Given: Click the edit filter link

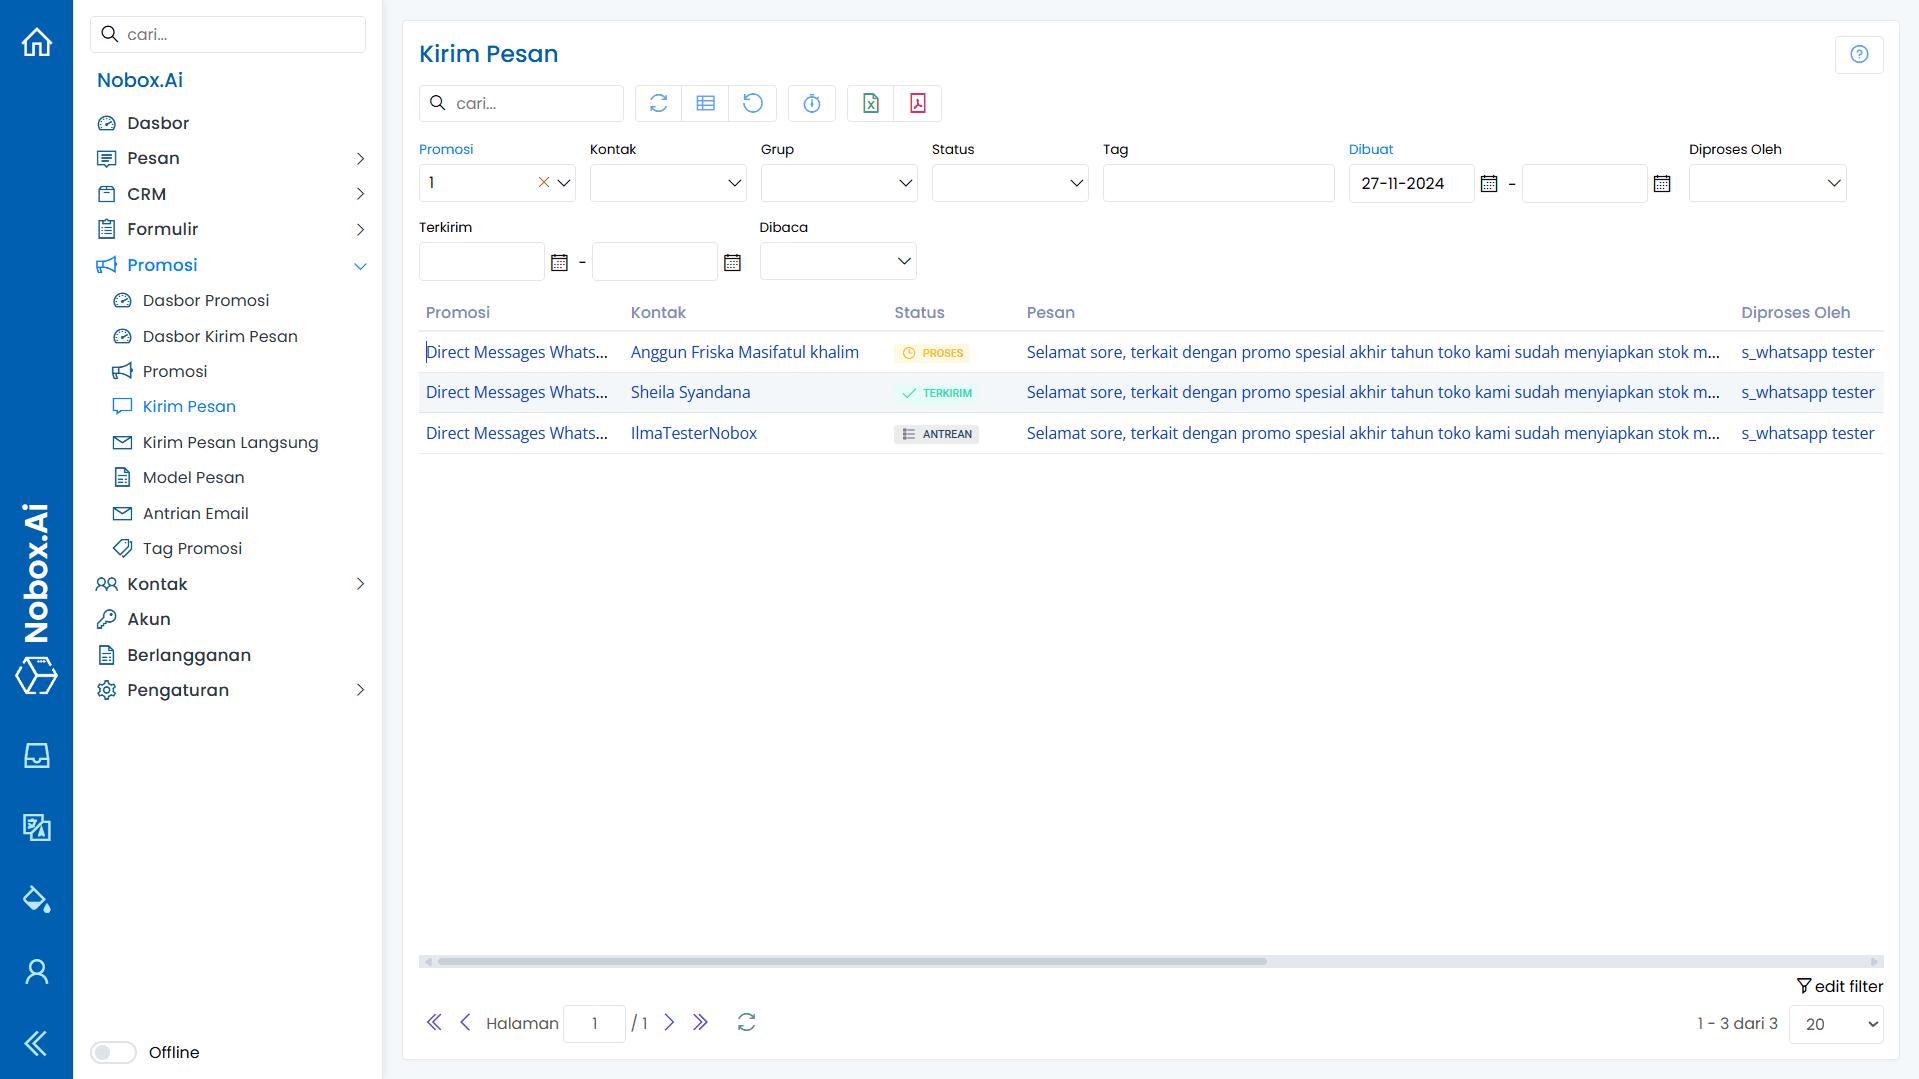Looking at the screenshot, I should coord(1839,986).
